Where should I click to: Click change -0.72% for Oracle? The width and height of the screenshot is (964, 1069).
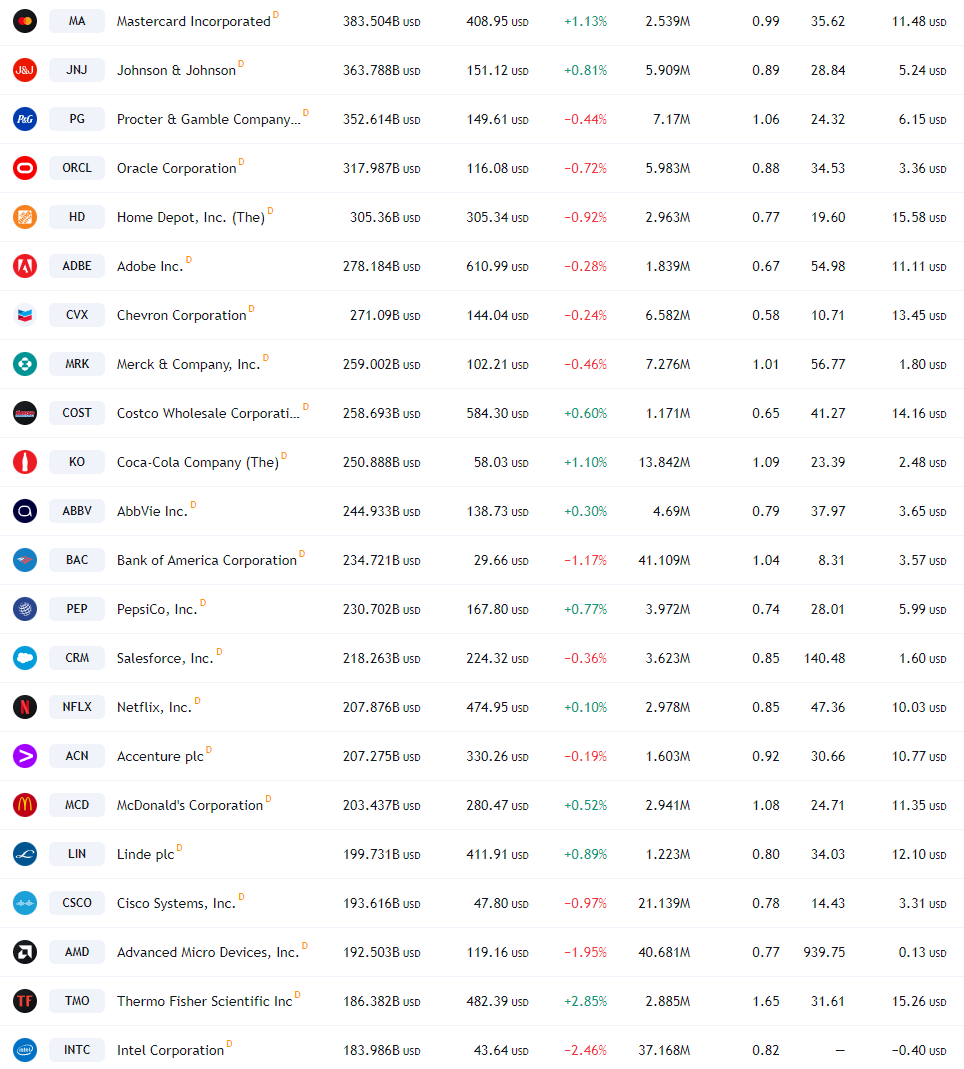(x=586, y=168)
